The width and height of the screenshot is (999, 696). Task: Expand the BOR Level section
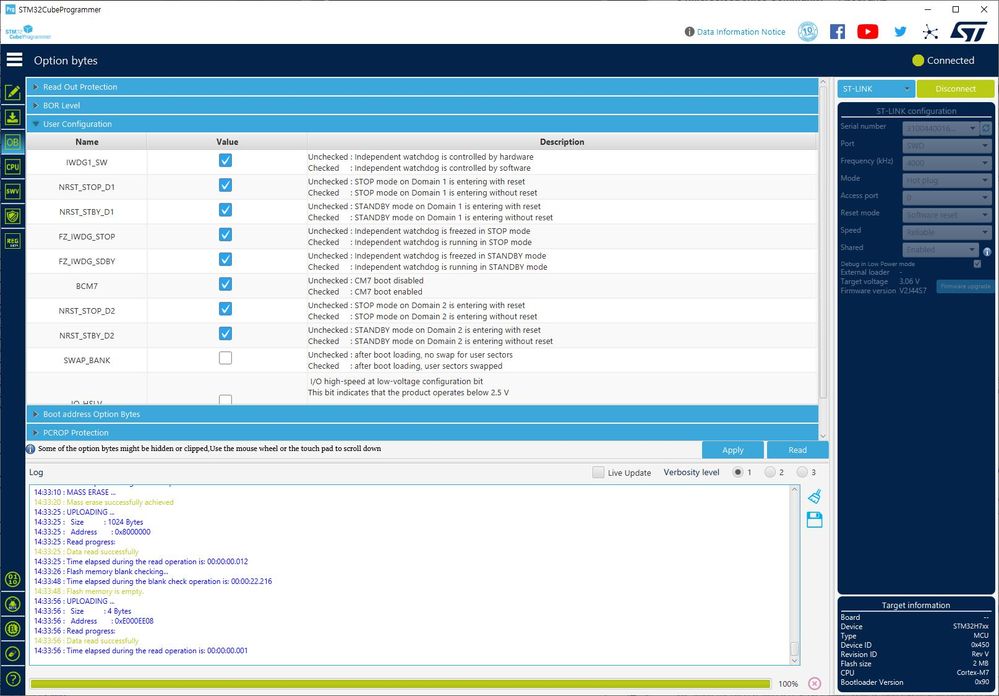click(x=422, y=105)
